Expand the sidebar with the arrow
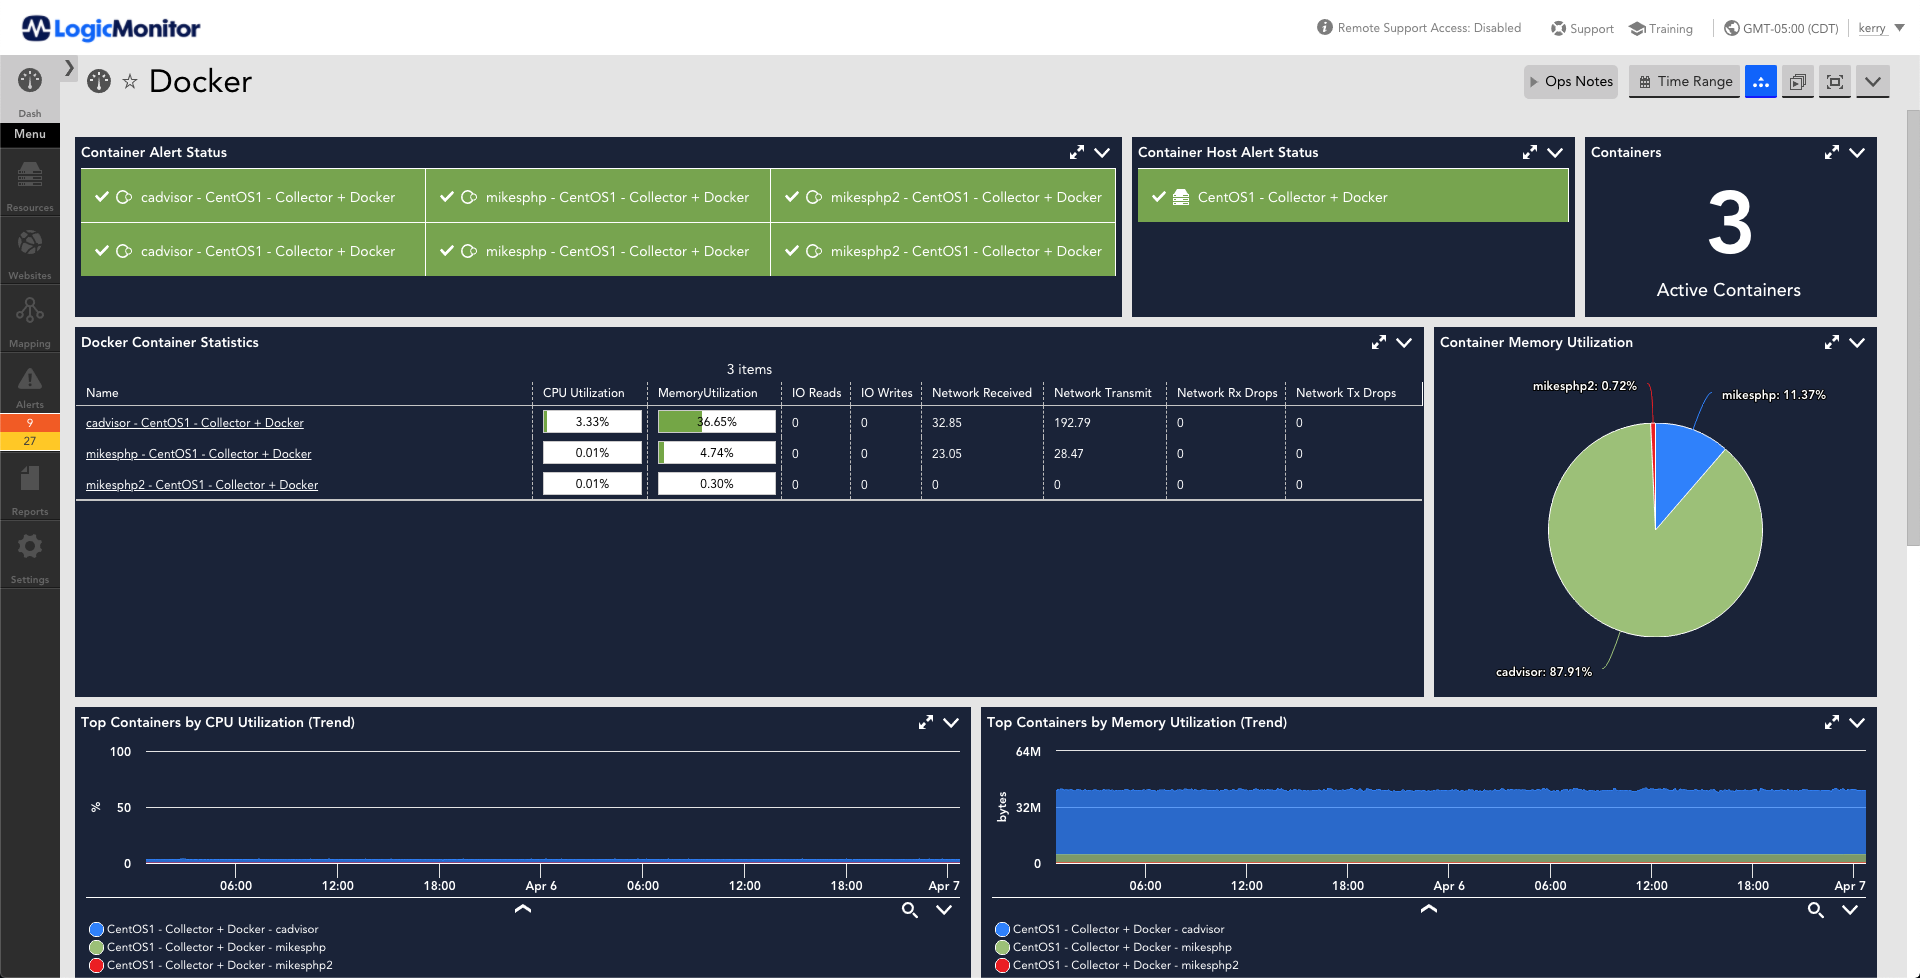Image resolution: width=1920 pixels, height=978 pixels. point(69,67)
